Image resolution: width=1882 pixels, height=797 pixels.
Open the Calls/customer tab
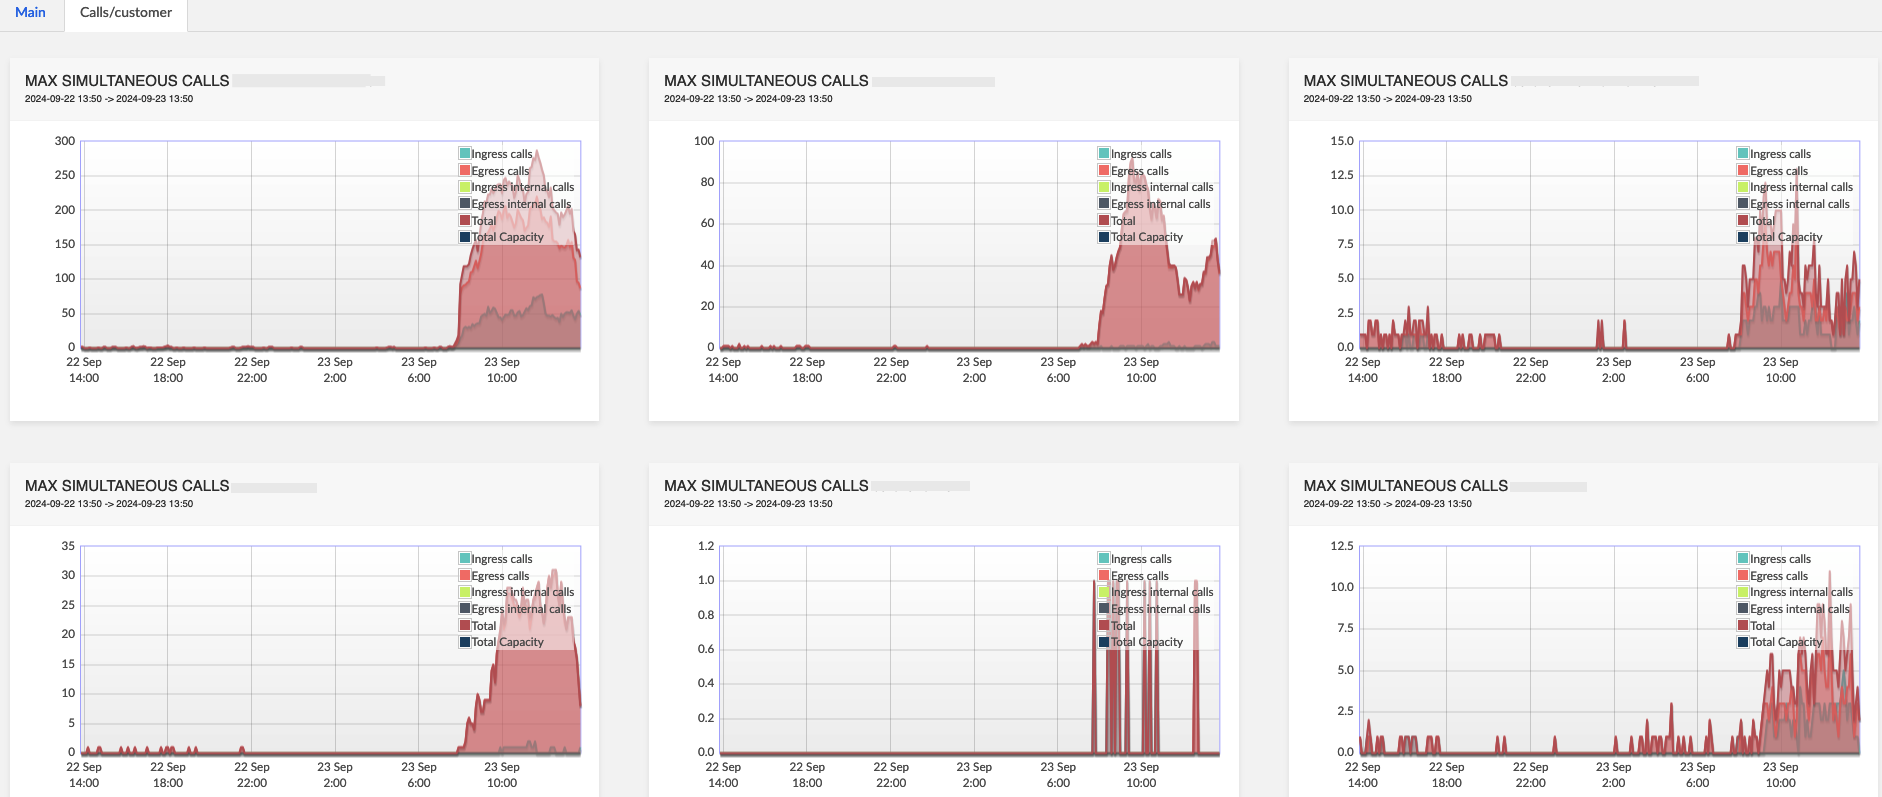(126, 13)
